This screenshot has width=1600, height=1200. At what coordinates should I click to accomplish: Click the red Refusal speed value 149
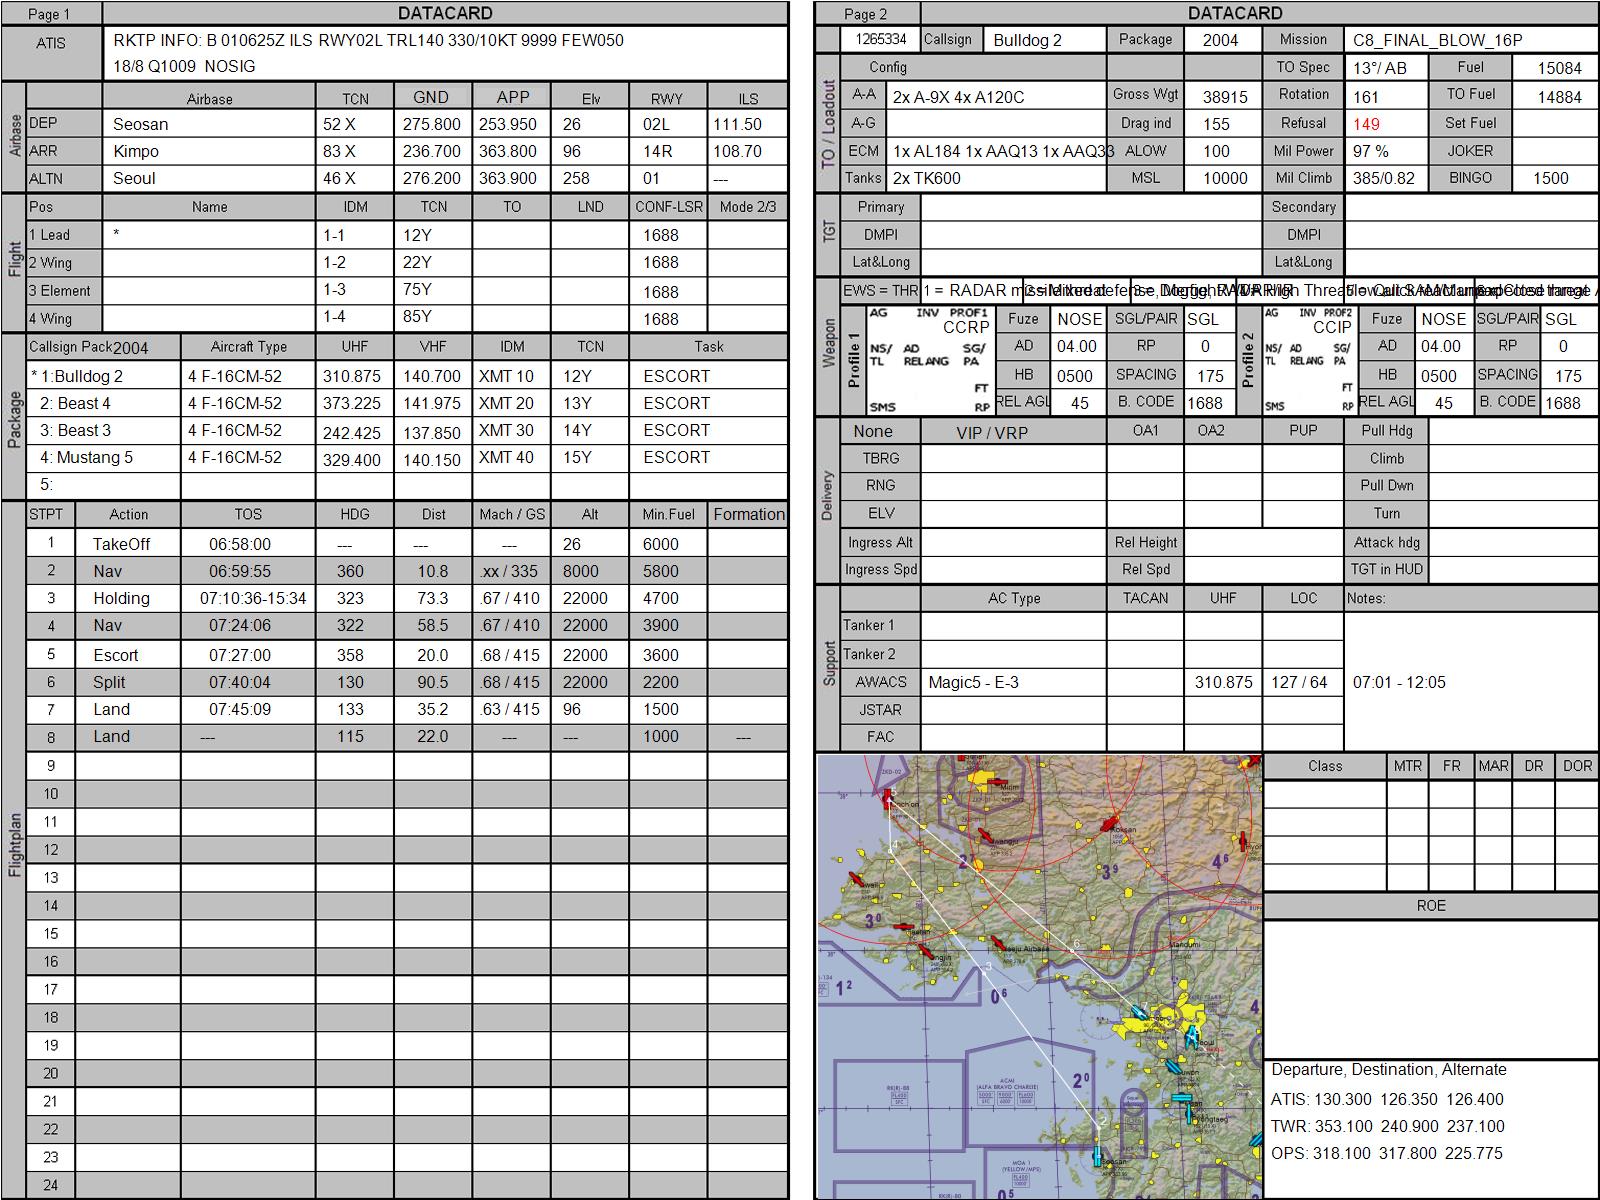tap(1366, 124)
